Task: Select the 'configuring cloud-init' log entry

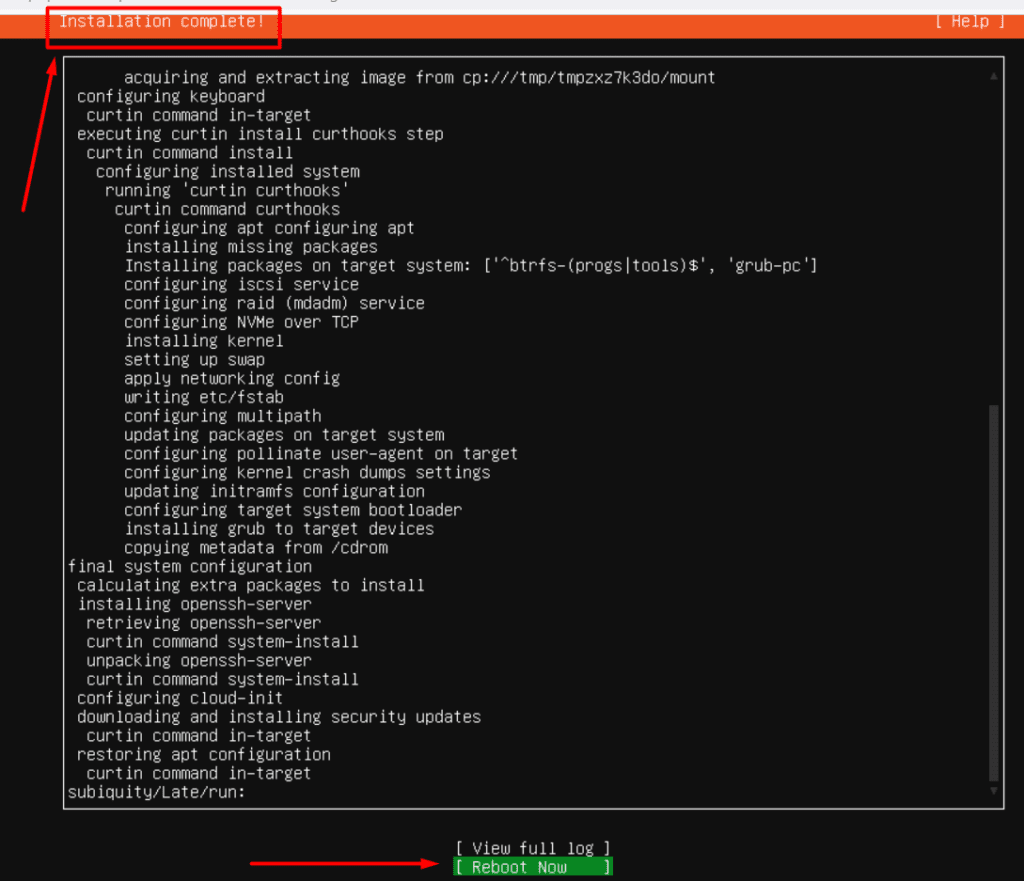Action: 180,698
